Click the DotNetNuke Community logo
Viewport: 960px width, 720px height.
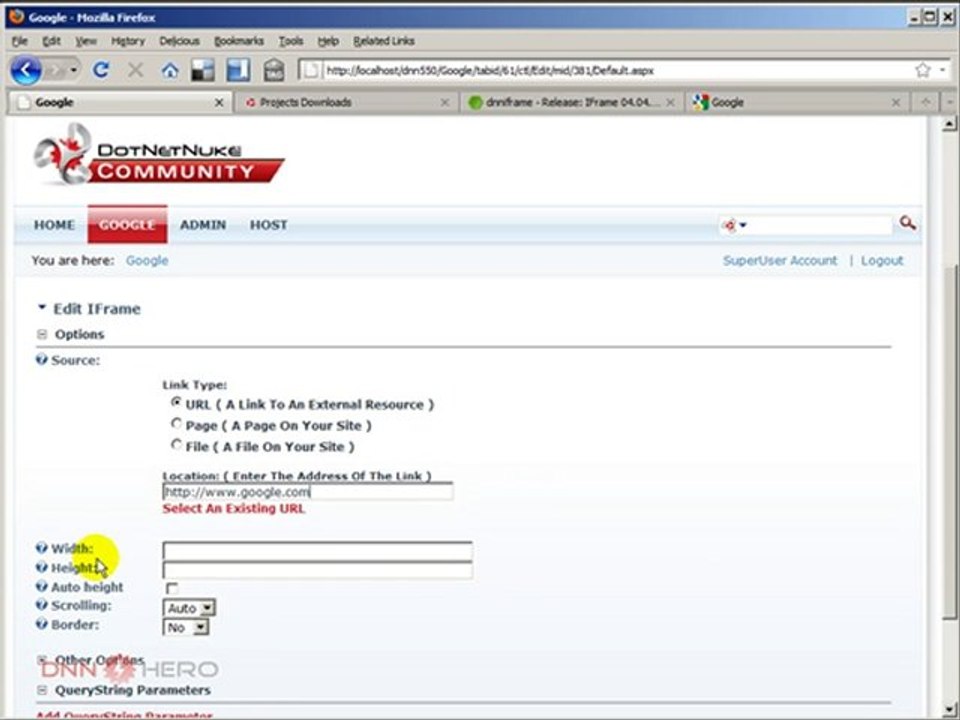click(x=159, y=154)
